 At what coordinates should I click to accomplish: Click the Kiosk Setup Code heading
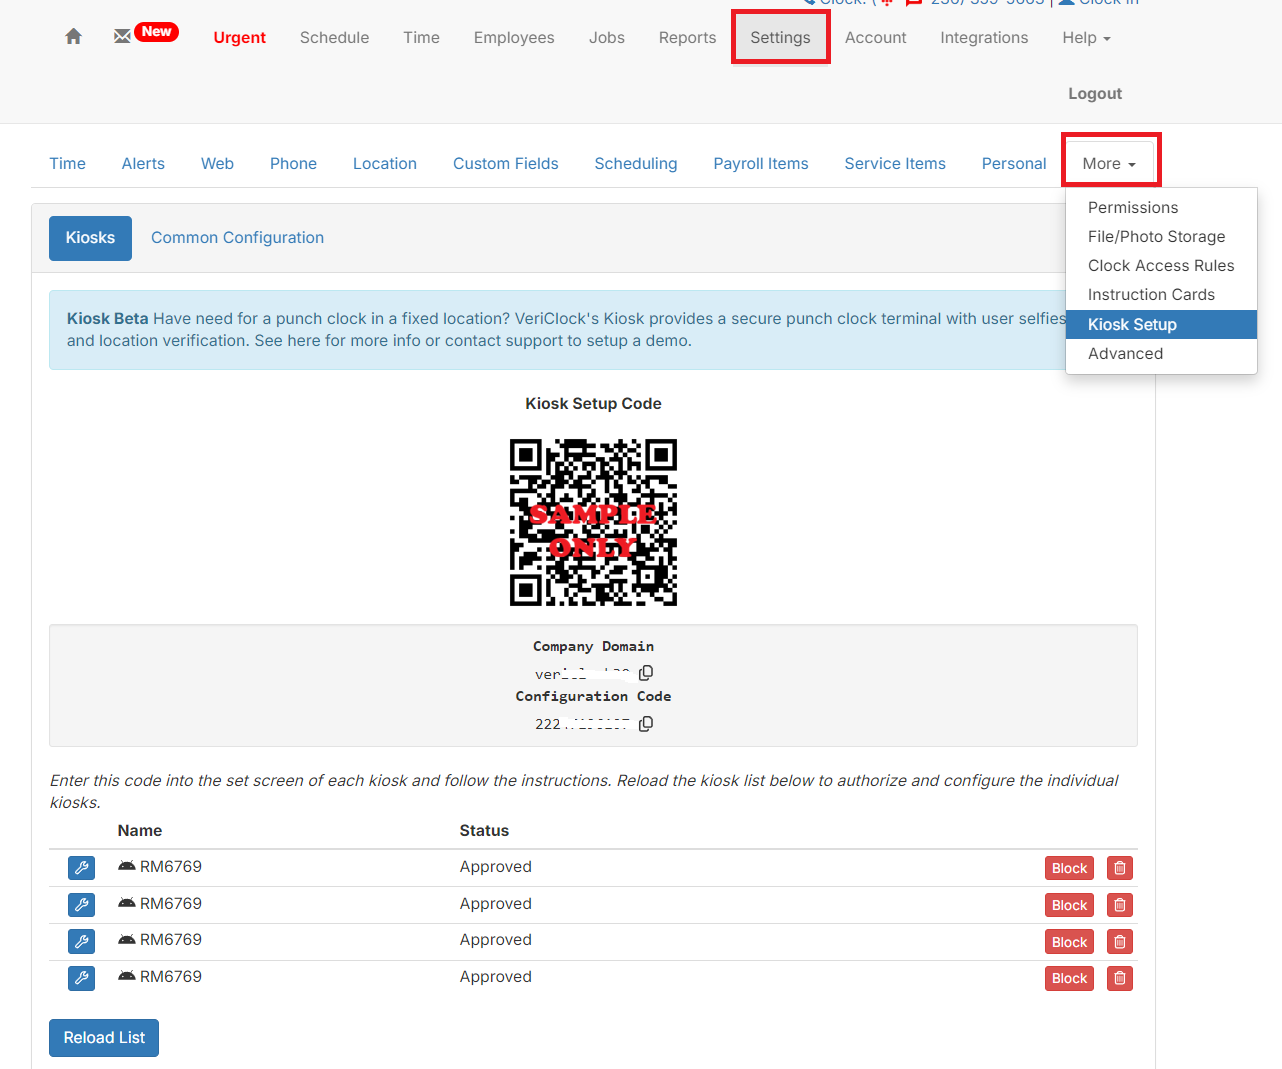(593, 404)
